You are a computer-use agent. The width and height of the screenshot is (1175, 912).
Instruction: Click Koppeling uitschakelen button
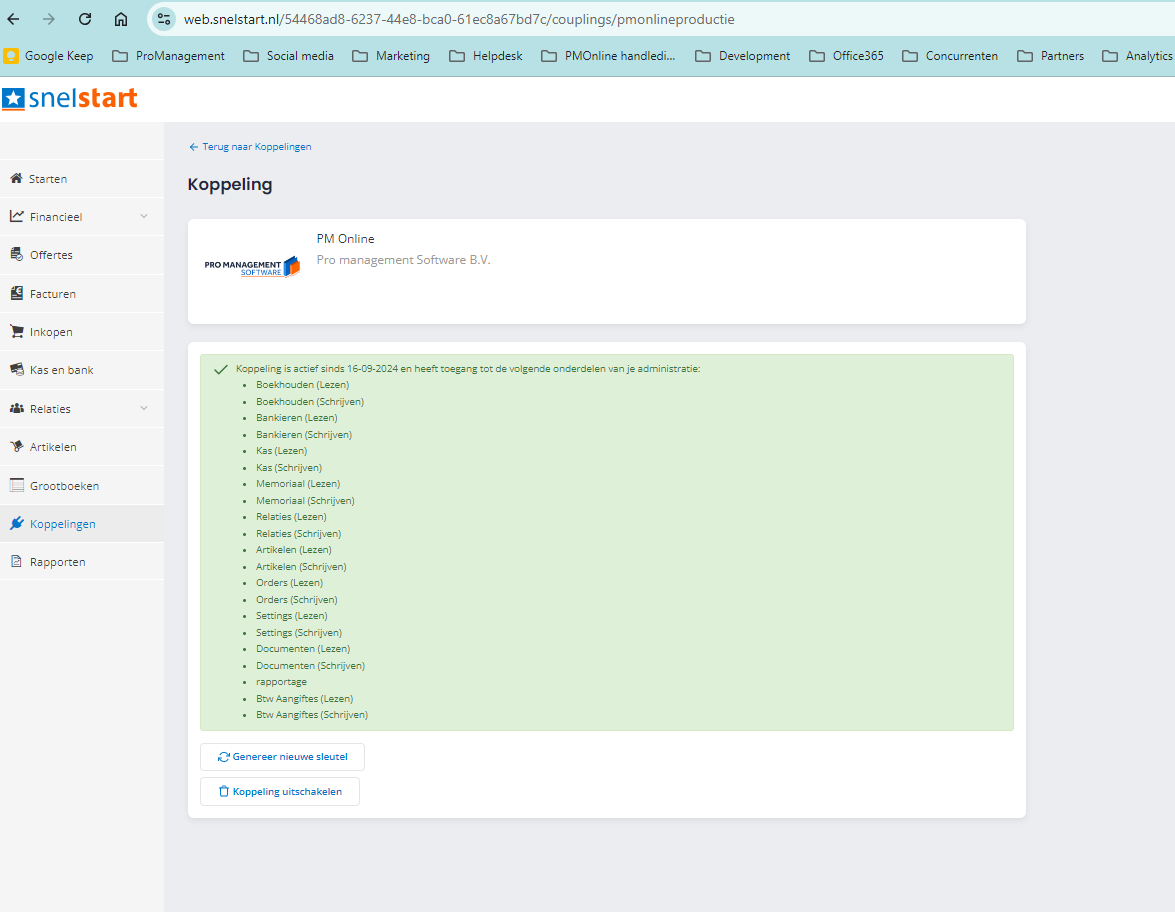click(x=280, y=791)
